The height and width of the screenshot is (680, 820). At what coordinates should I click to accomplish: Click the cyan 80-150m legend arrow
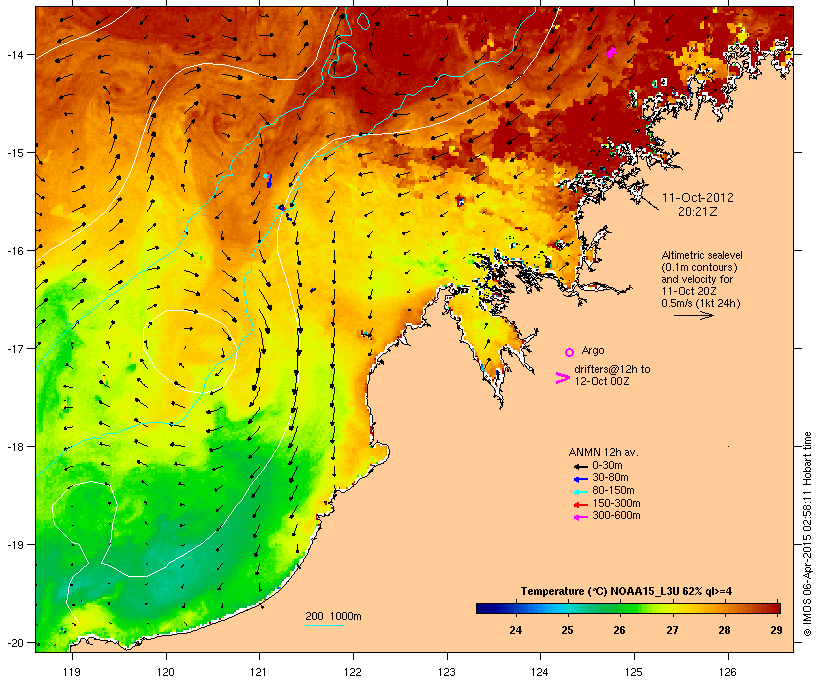coord(580,492)
